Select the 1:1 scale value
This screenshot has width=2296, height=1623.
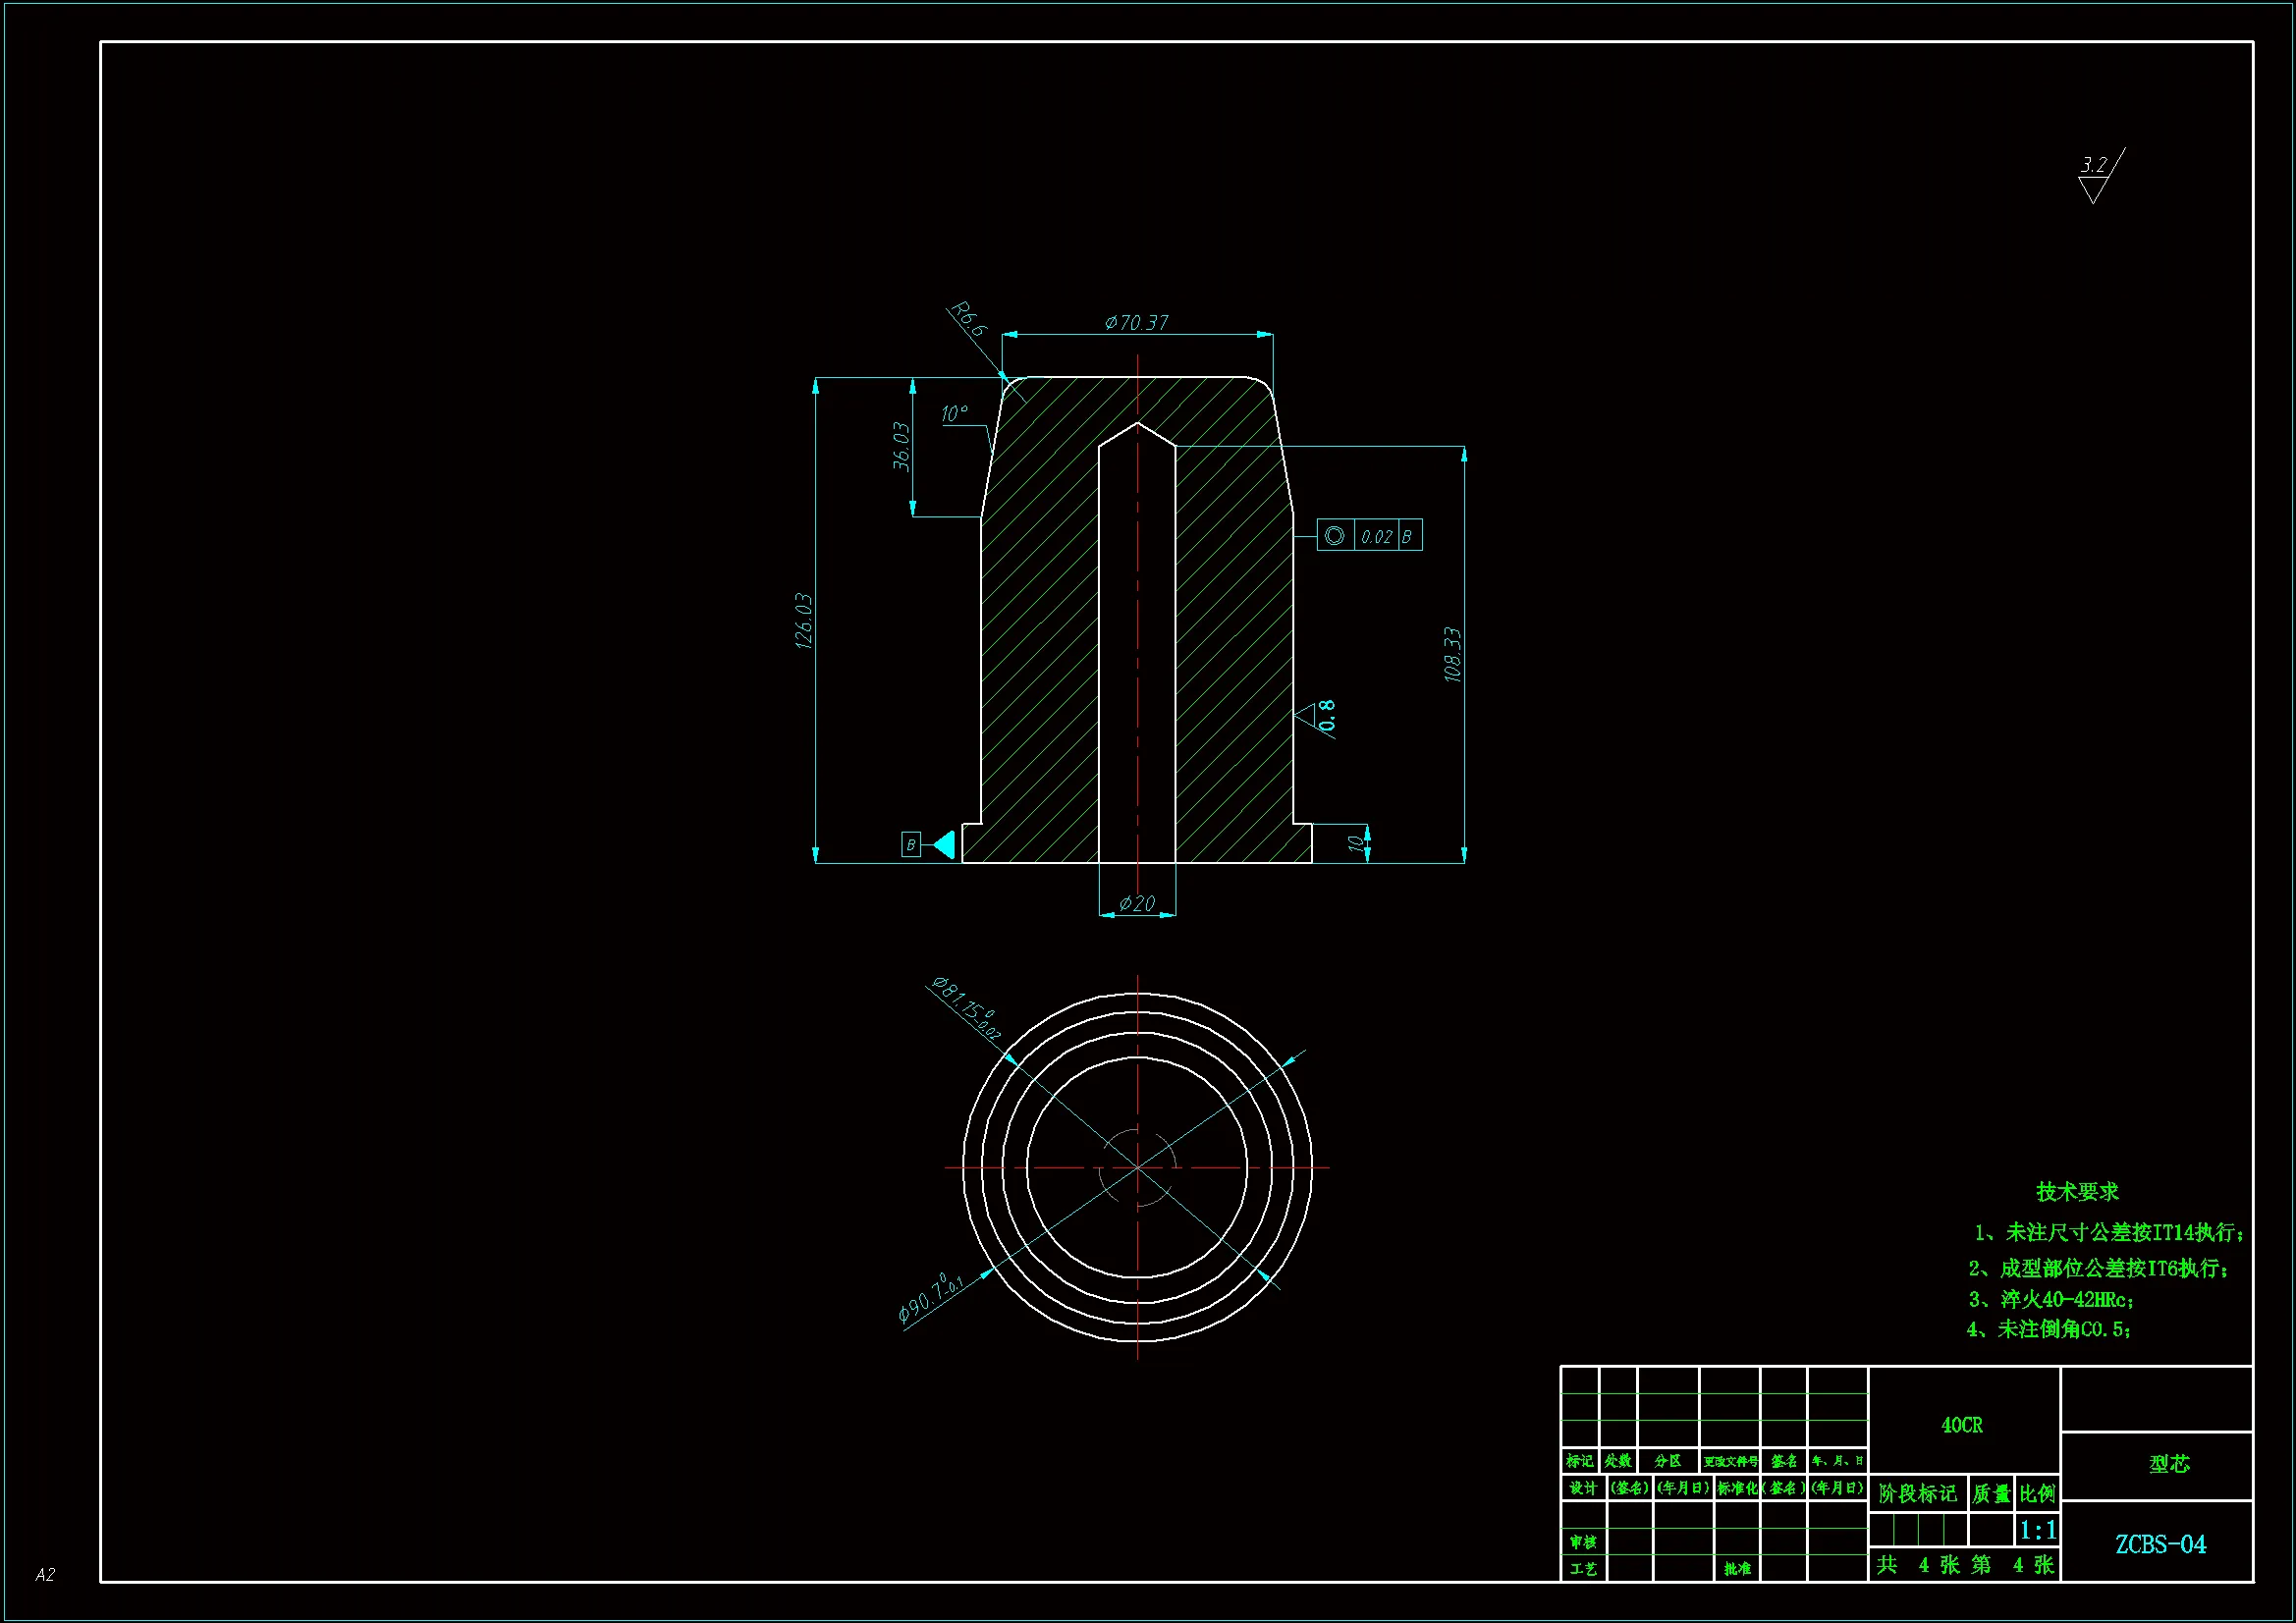click(x=2036, y=1530)
